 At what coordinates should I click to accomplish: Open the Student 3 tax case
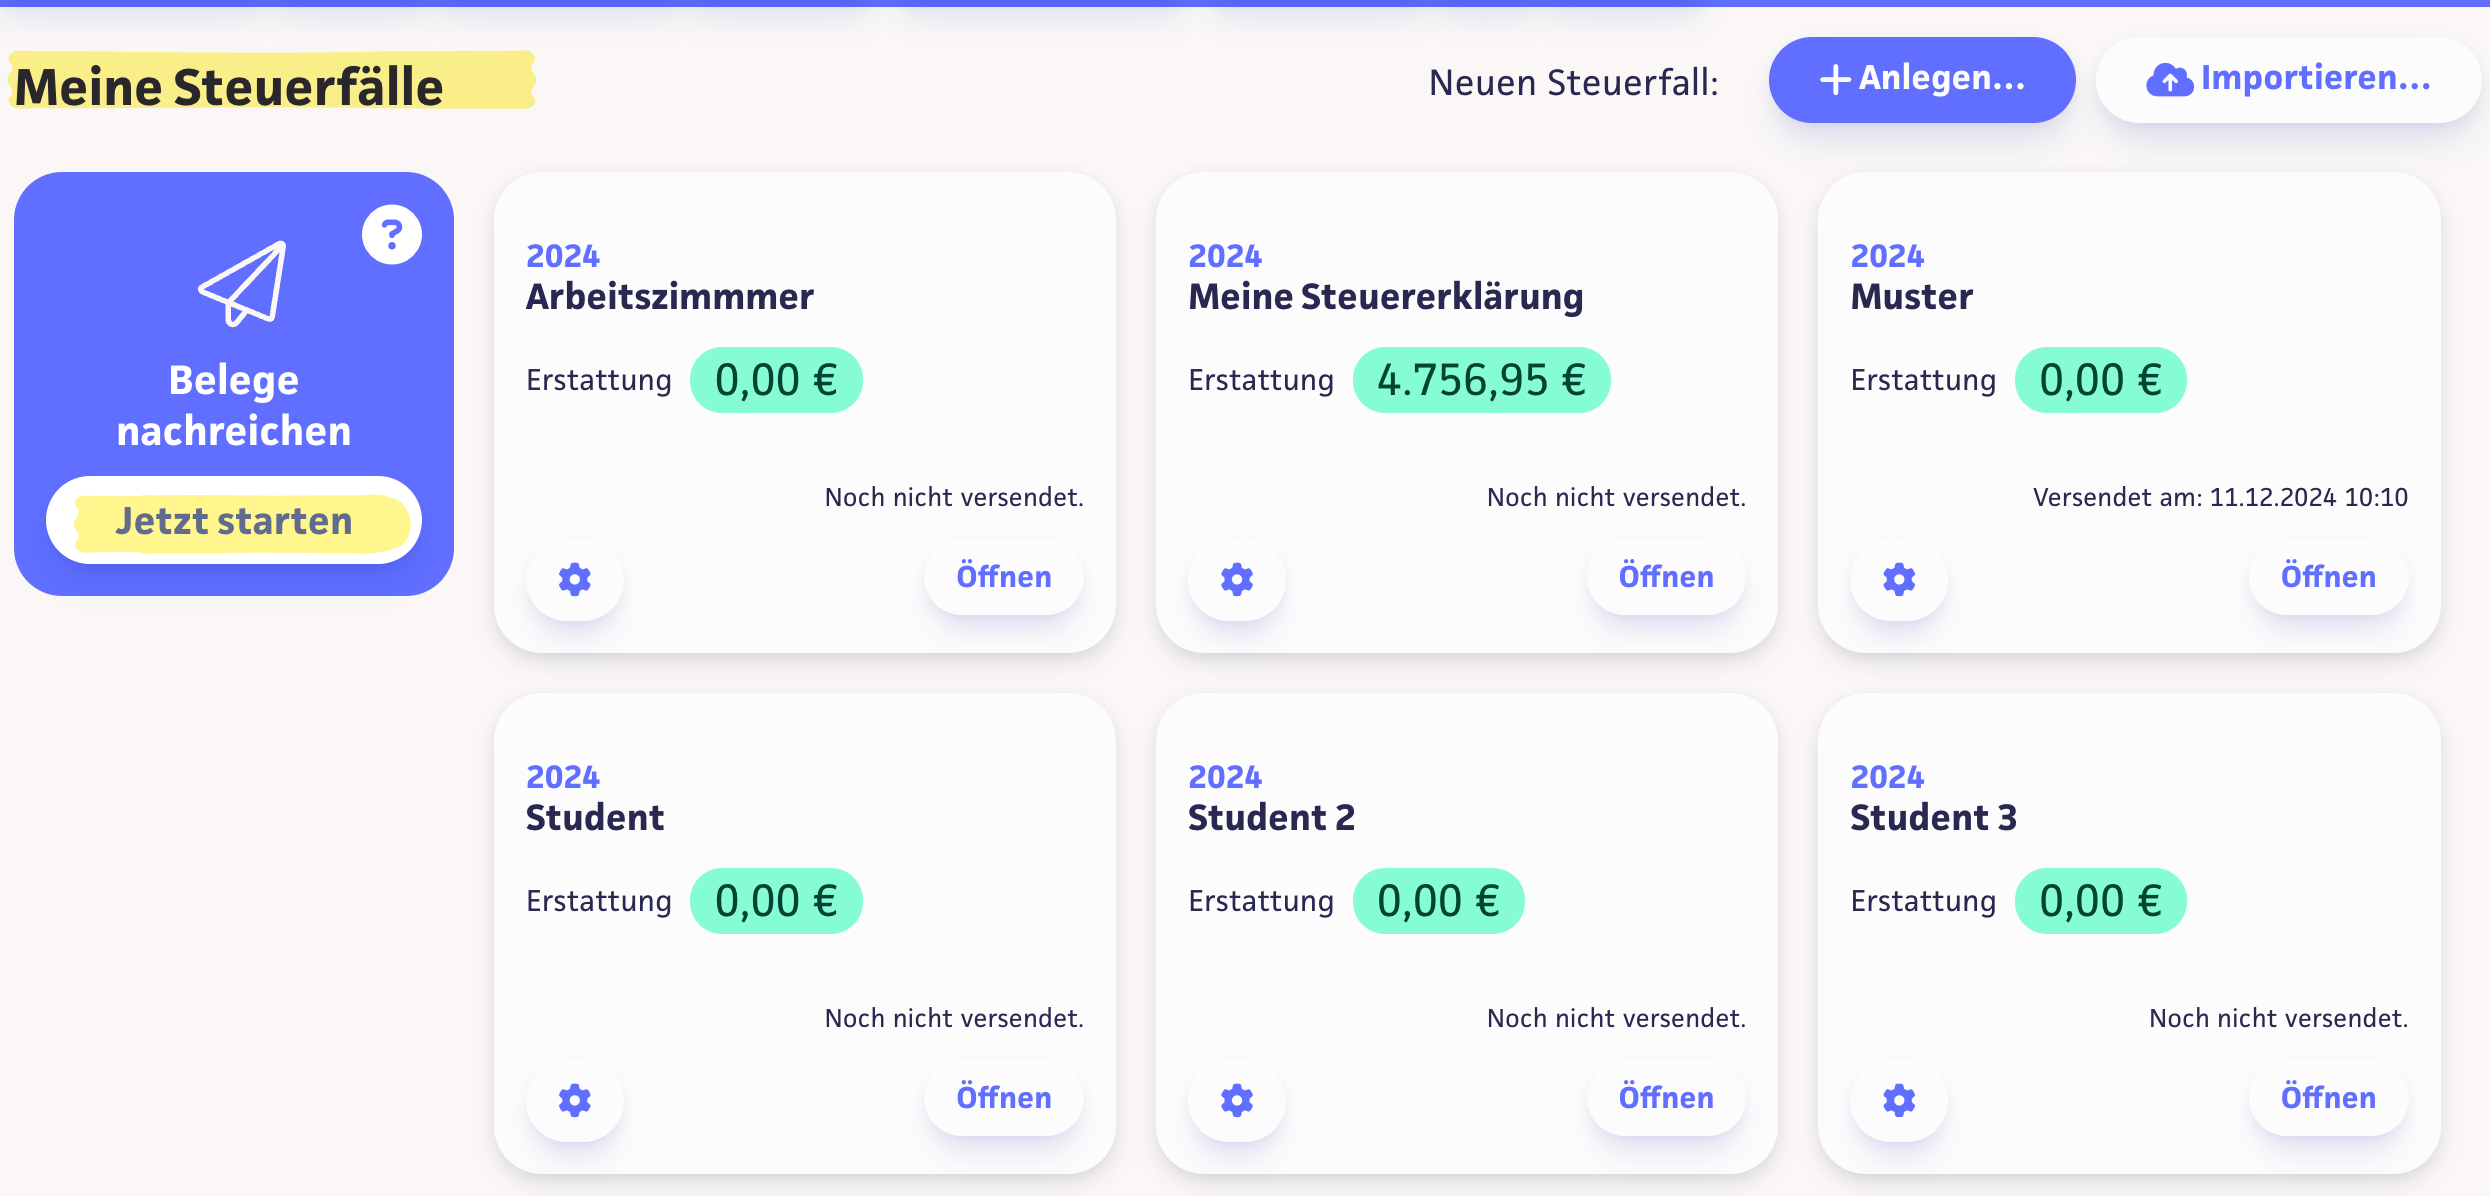tap(2328, 1098)
